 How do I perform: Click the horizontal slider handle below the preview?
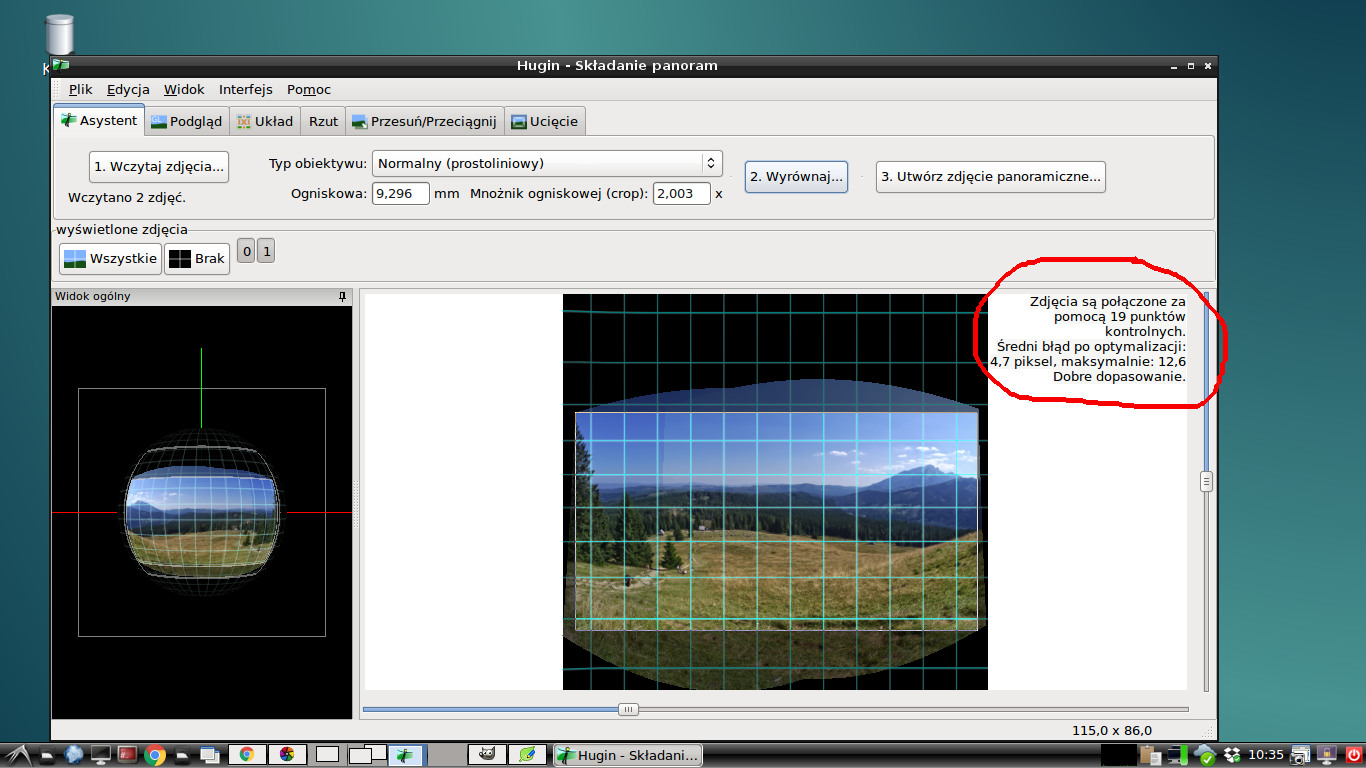[628, 709]
